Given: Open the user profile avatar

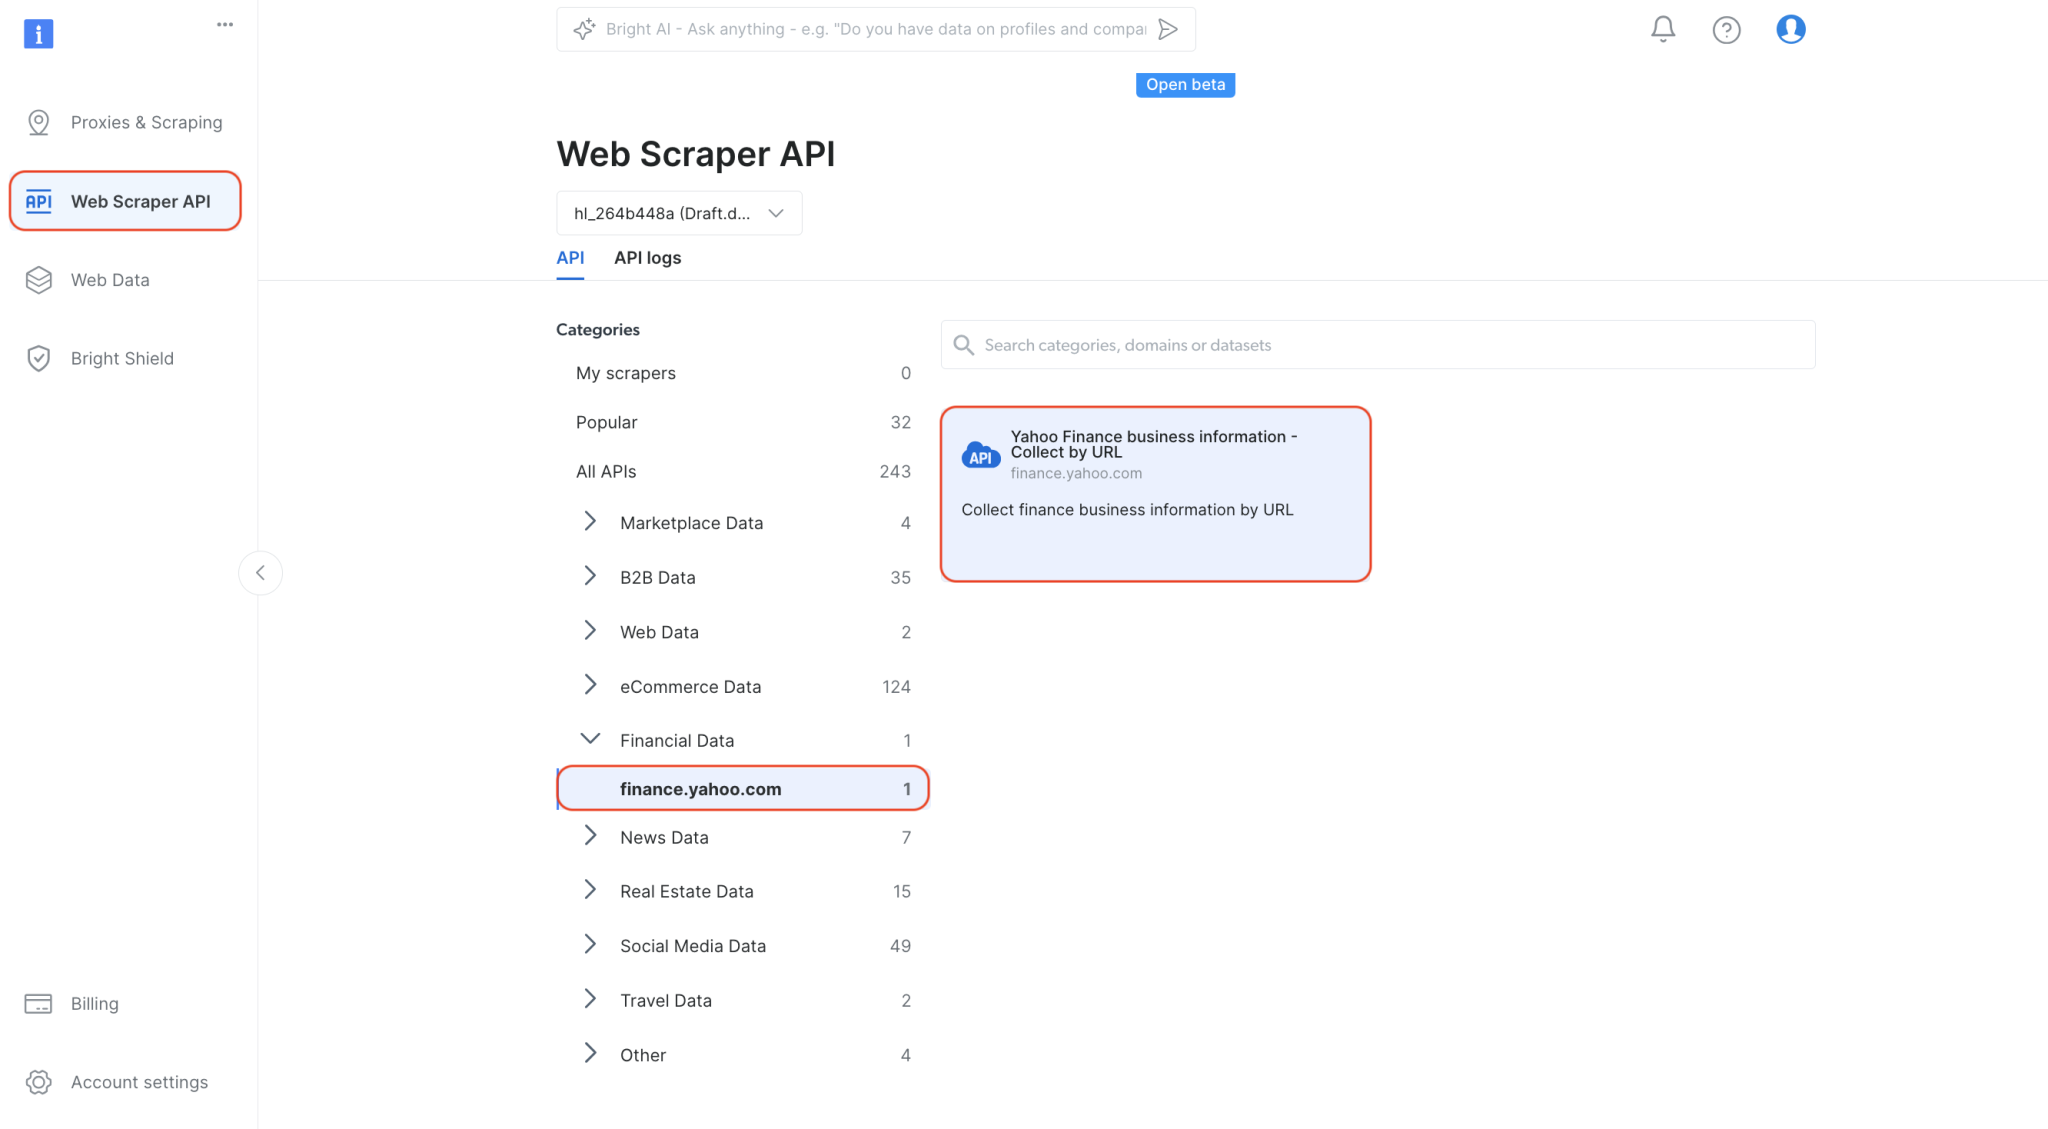Looking at the screenshot, I should [x=1790, y=29].
